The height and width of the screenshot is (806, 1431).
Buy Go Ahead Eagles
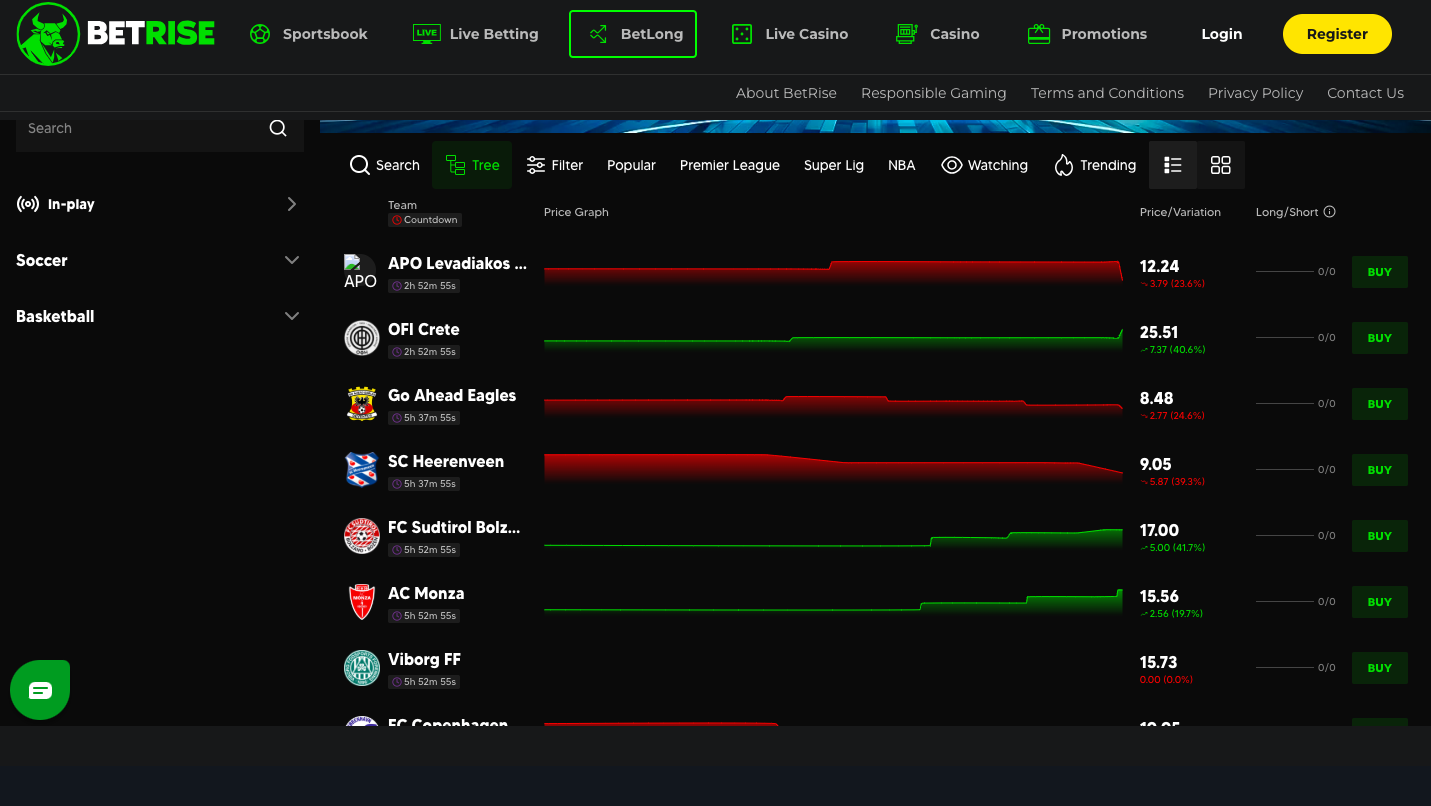pyautogui.click(x=1380, y=404)
